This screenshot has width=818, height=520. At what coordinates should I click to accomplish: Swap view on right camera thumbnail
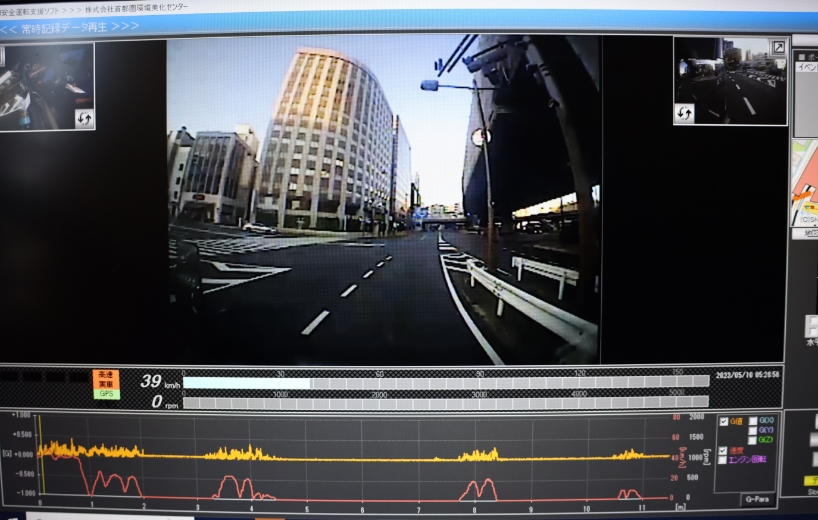684,113
